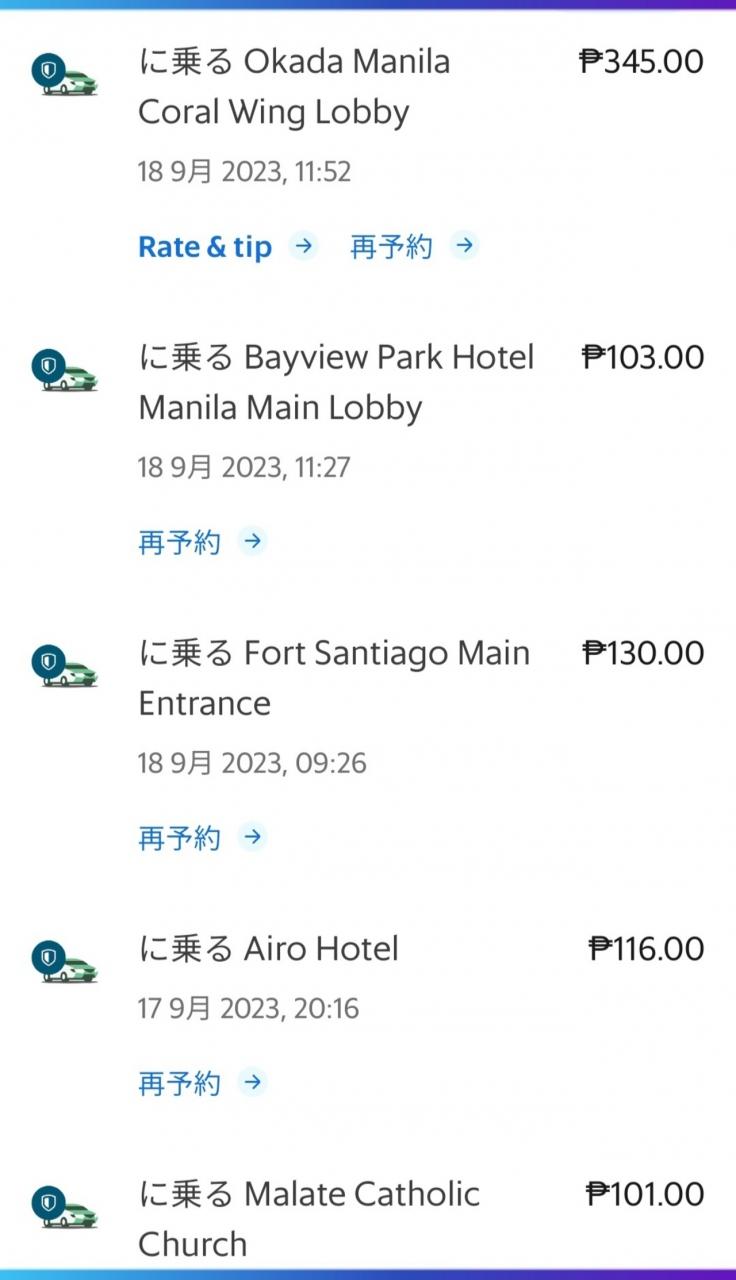Click rebook arrow icon under Okada Manila ride

(x=465, y=246)
